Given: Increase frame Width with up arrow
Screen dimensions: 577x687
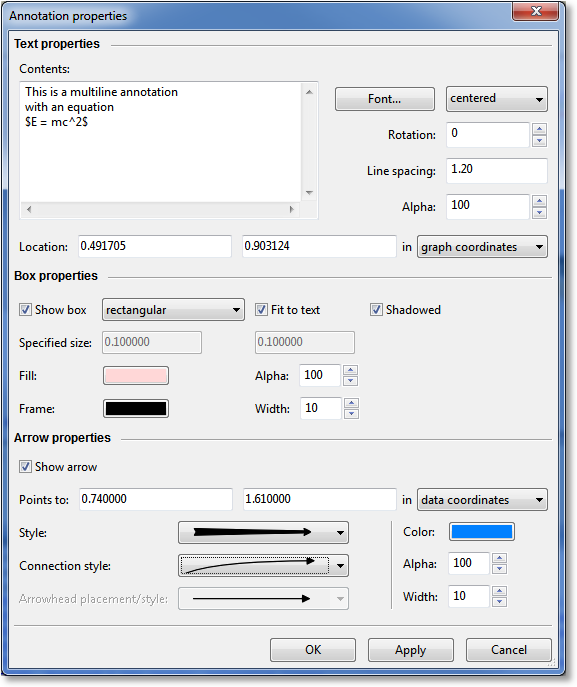Looking at the screenshot, I should 351,403.
